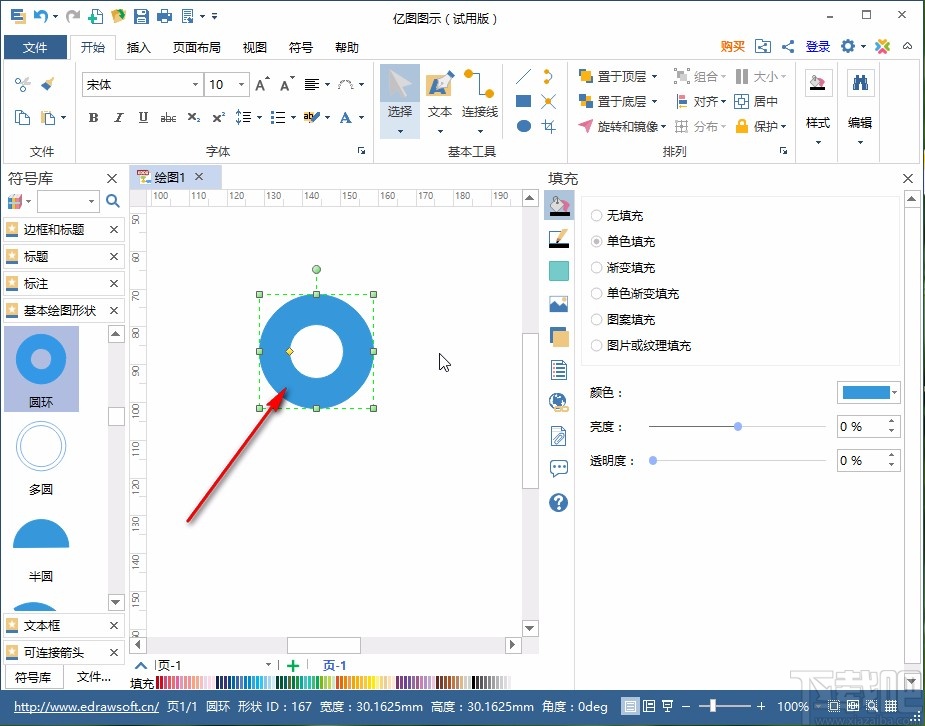Apply strikethrough text formatting
The height and width of the screenshot is (726, 925).
point(168,118)
